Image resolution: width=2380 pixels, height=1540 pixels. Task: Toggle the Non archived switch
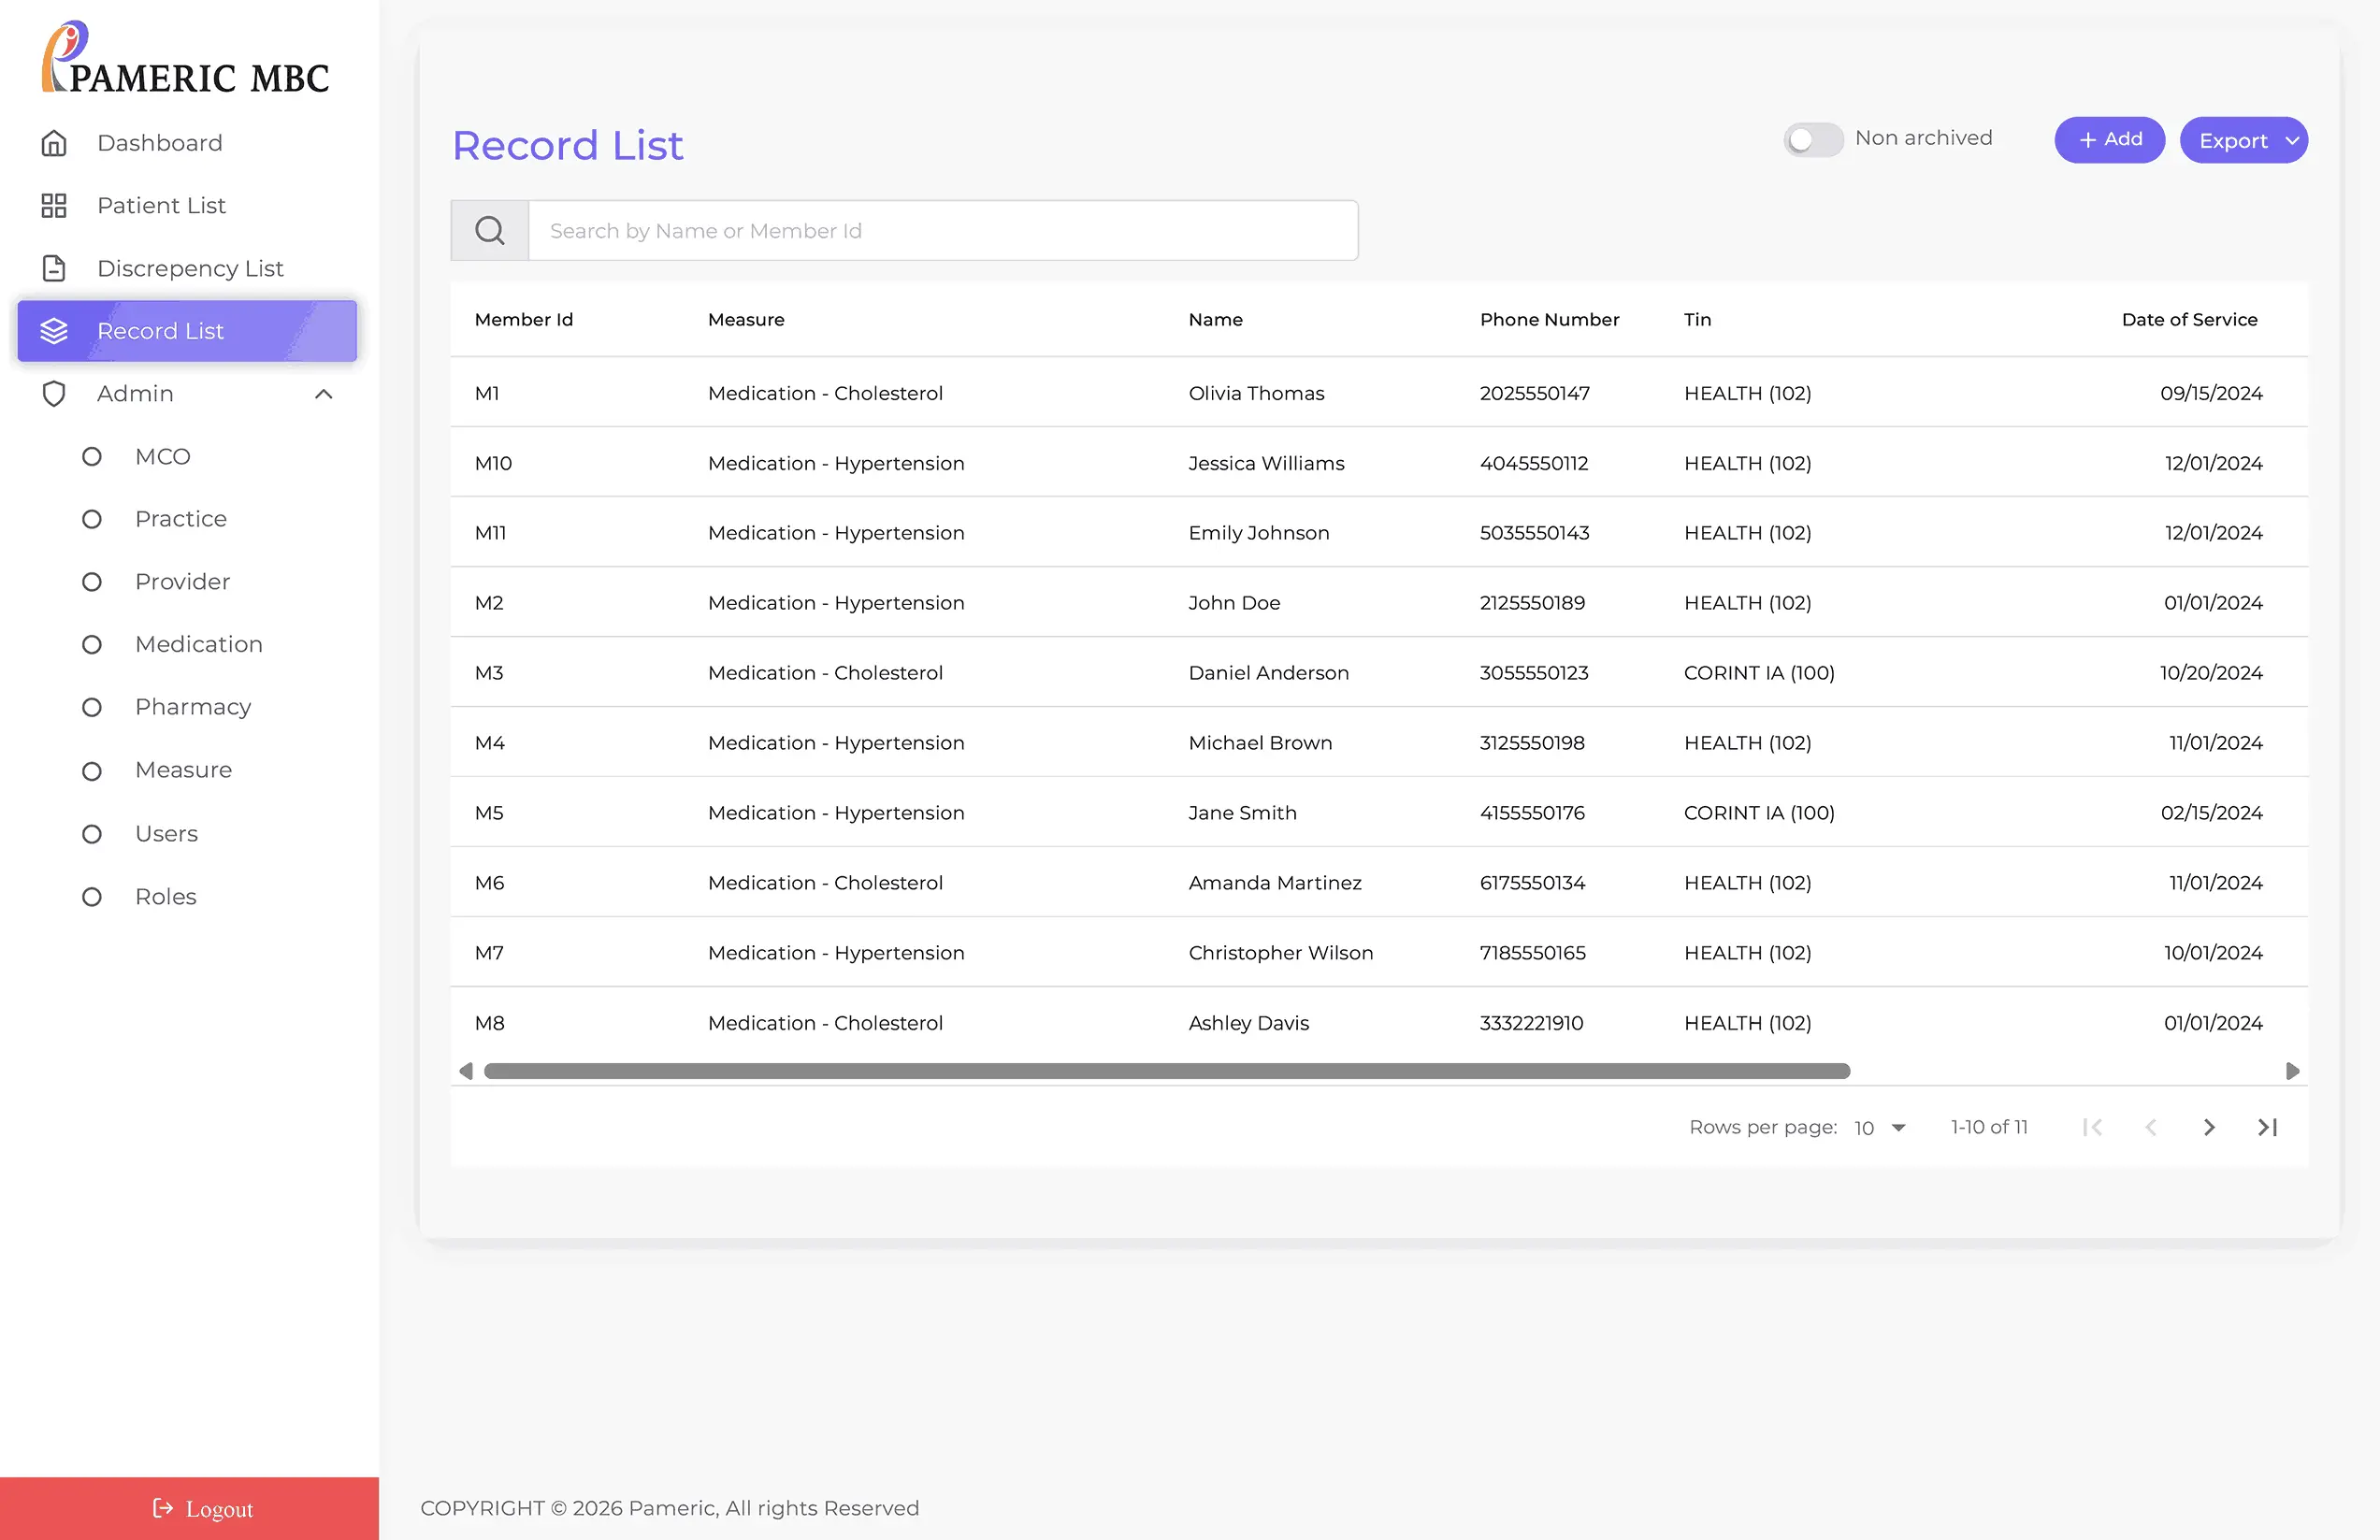click(1813, 139)
